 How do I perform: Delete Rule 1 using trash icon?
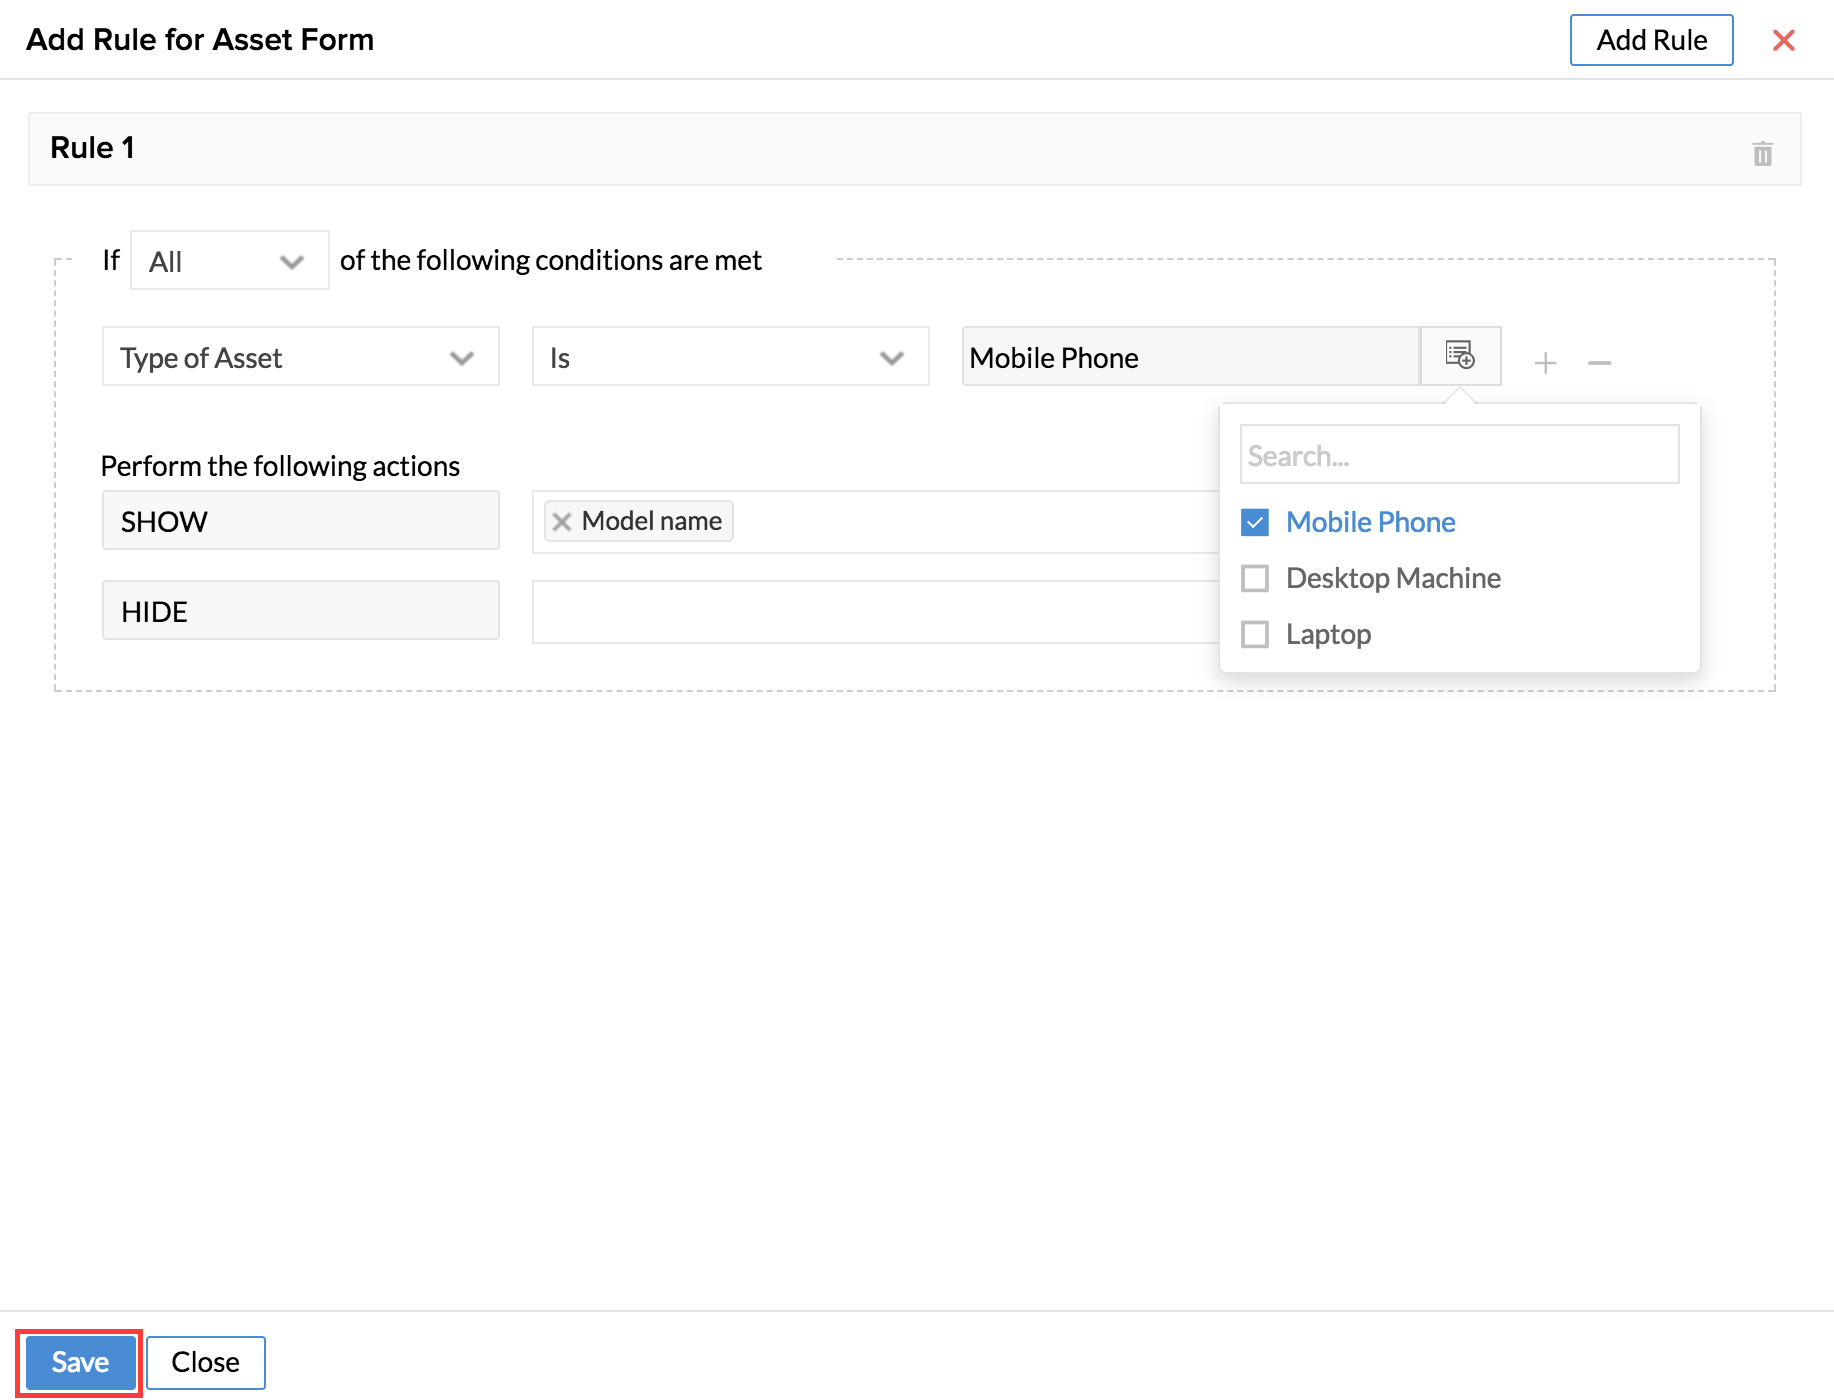coord(1762,154)
